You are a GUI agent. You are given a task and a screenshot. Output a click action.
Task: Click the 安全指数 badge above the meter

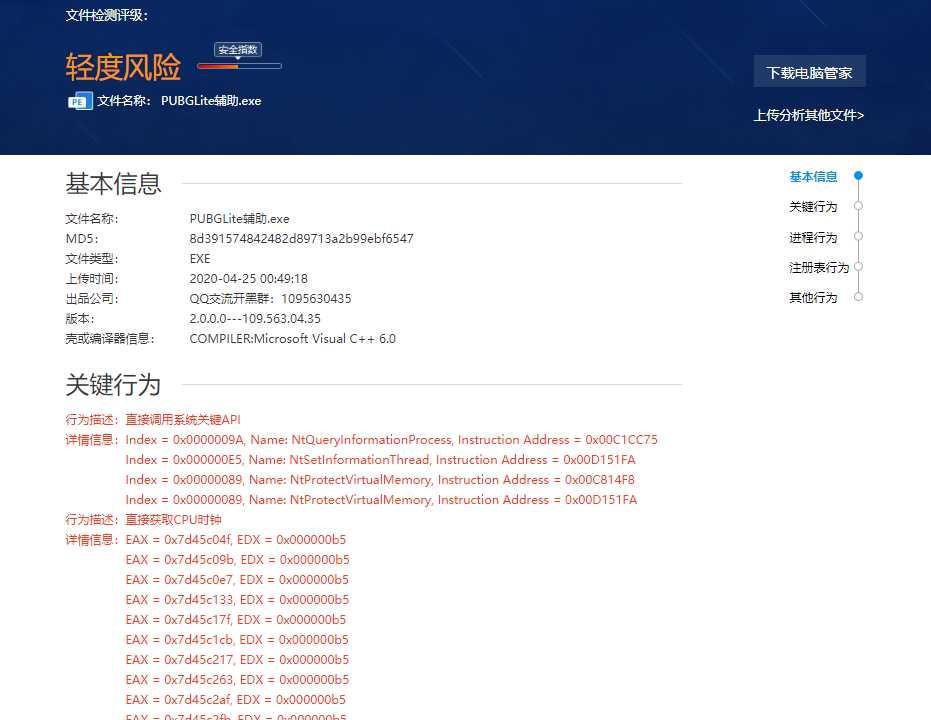pyautogui.click(x=238, y=50)
